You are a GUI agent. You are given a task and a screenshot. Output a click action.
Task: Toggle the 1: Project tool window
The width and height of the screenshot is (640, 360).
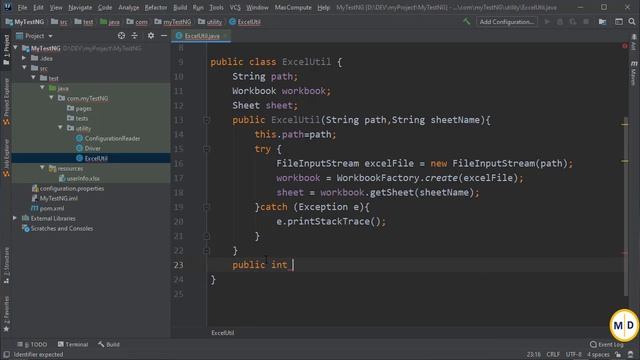[x=6, y=49]
